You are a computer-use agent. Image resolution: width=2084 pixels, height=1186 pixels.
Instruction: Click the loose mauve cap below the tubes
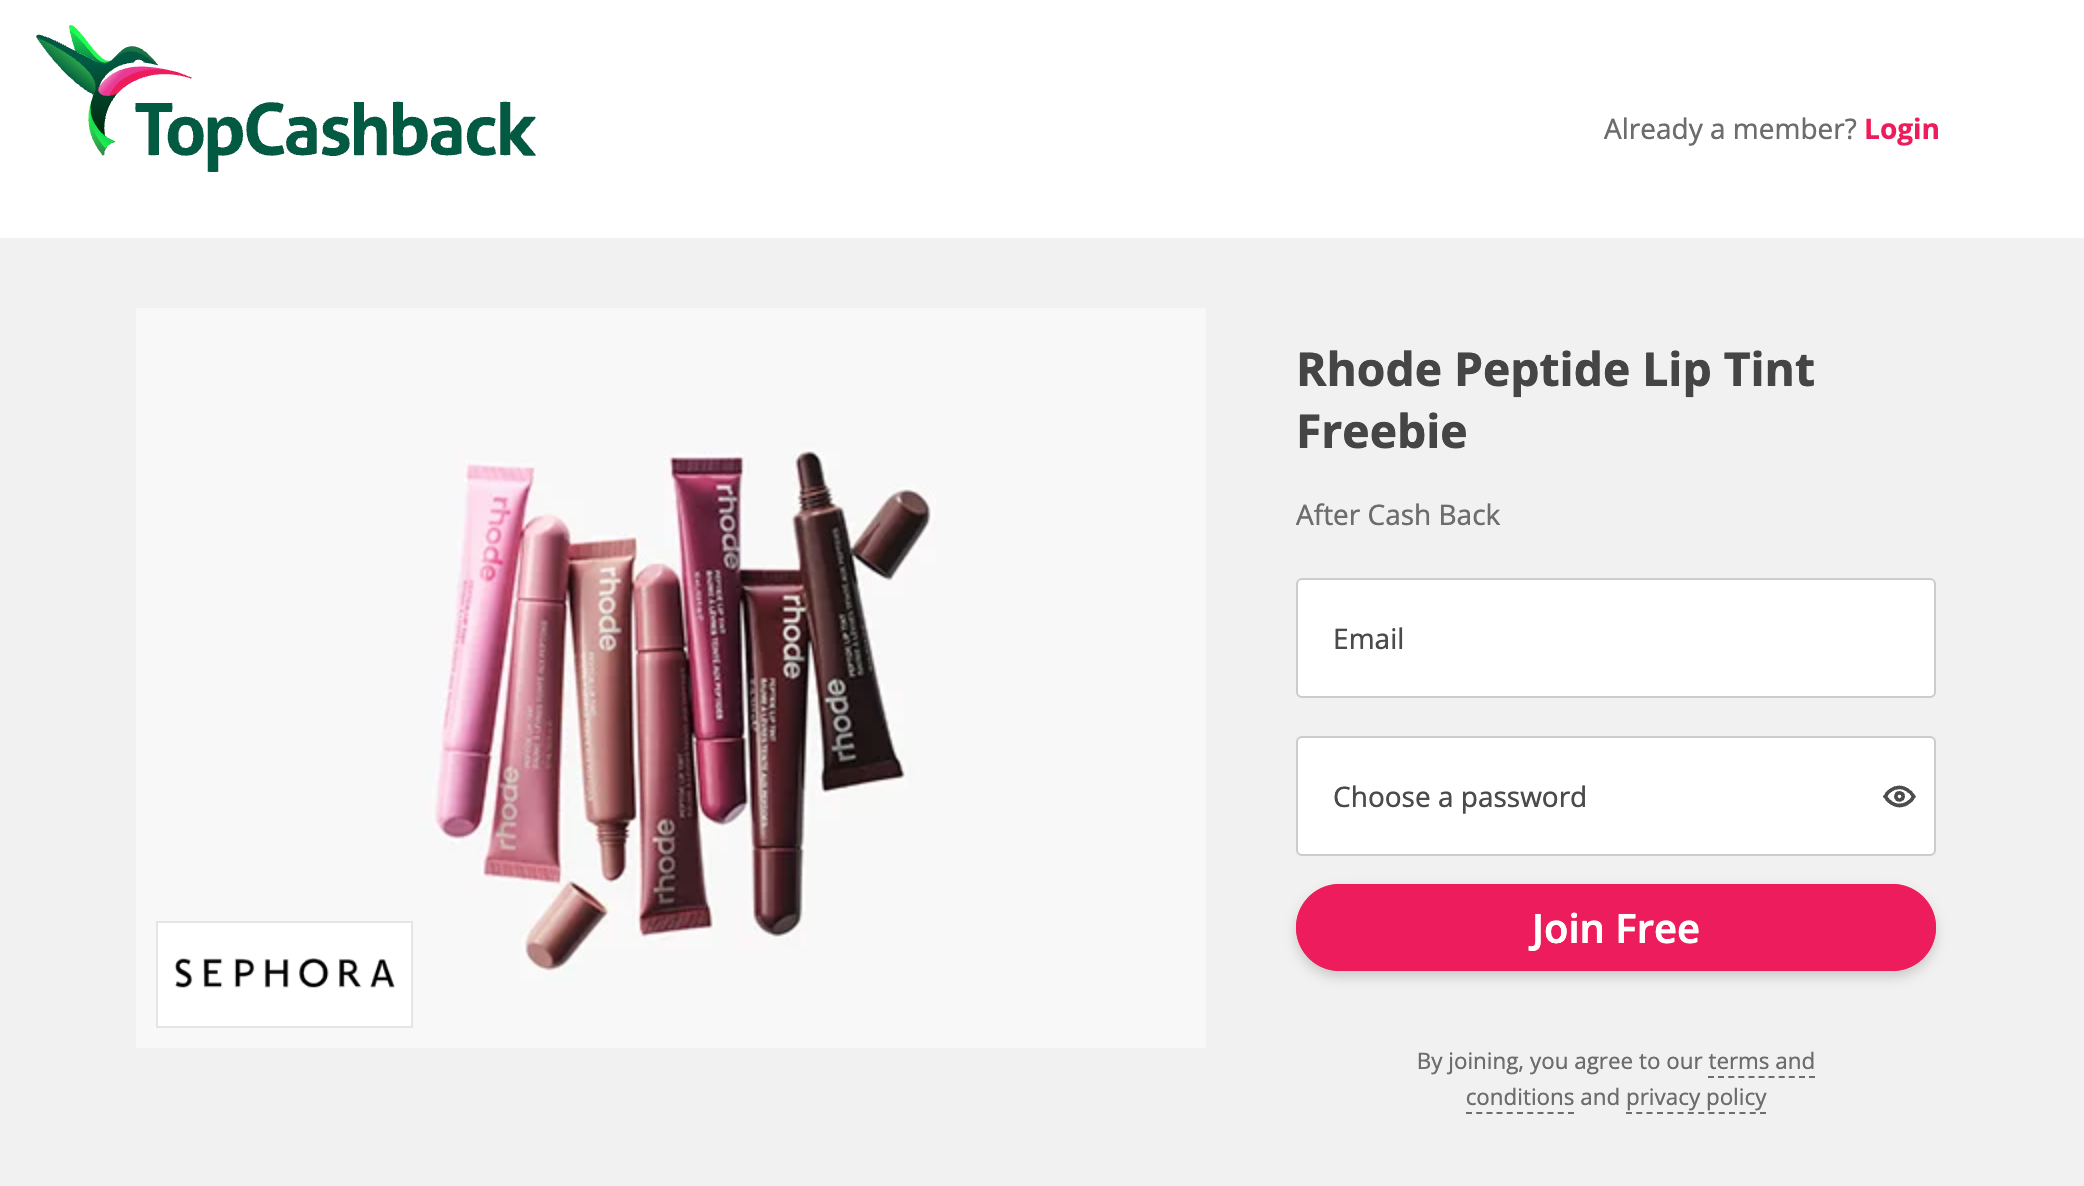click(565, 925)
